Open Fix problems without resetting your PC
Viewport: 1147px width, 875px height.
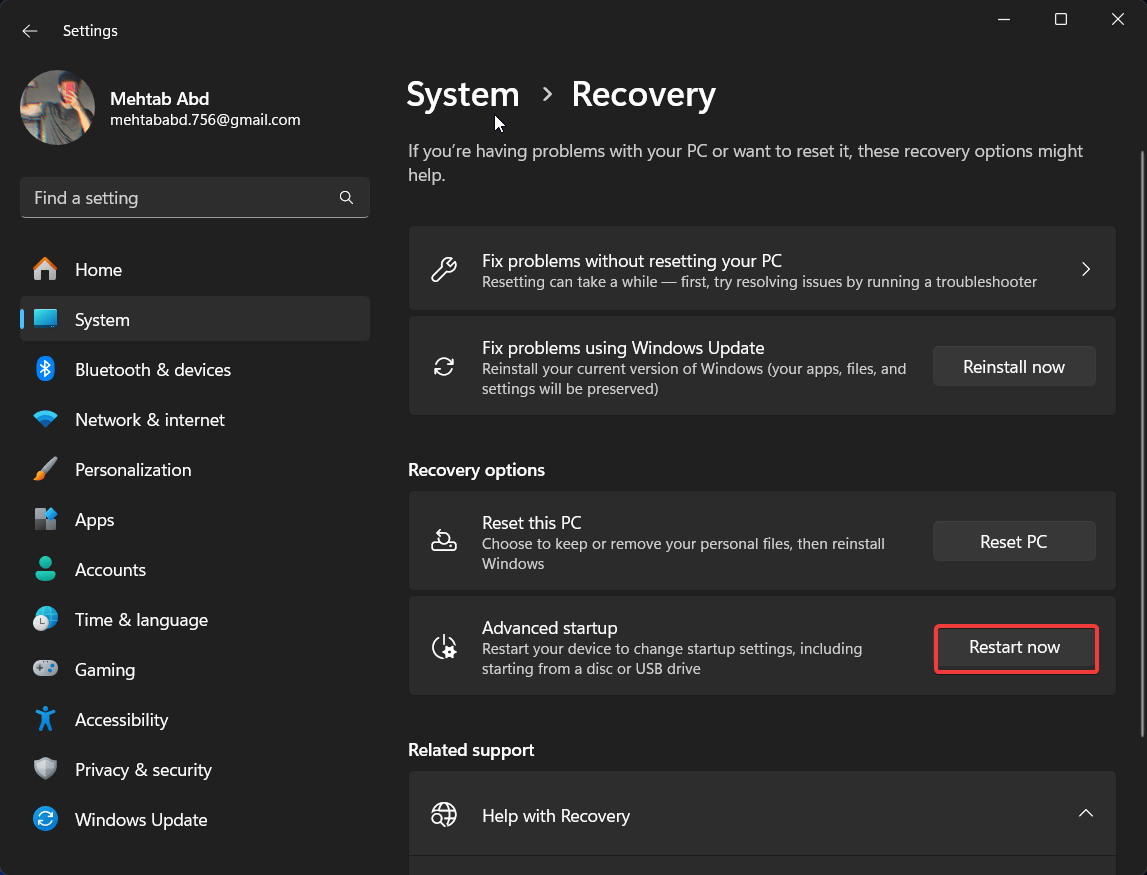[x=761, y=269]
